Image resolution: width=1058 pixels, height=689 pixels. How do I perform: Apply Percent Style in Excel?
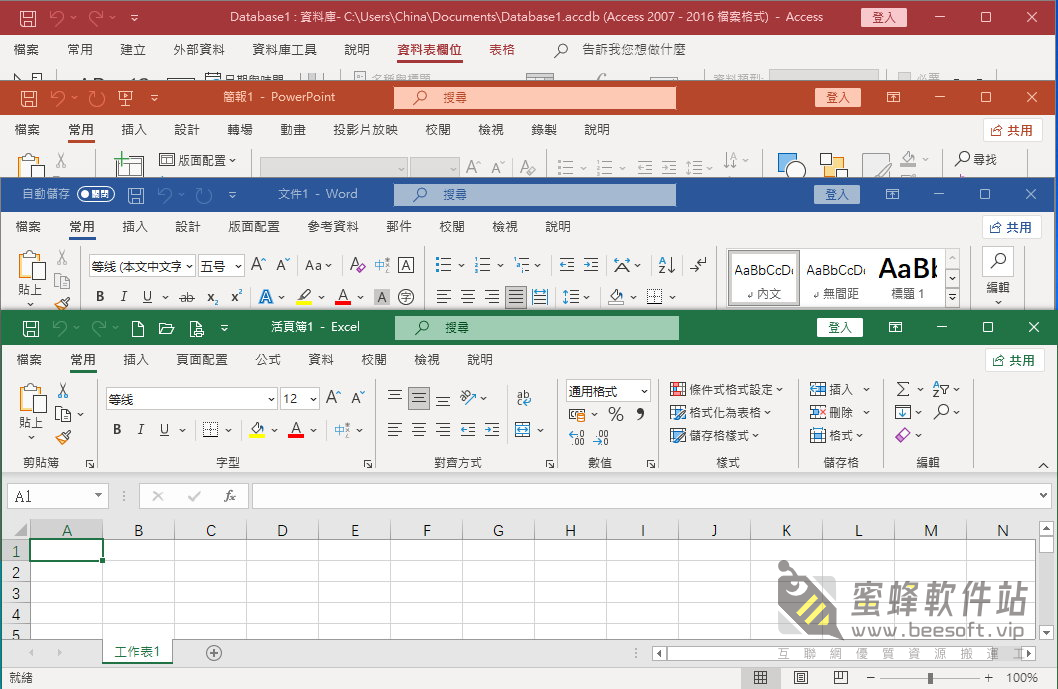coord(615,414)
